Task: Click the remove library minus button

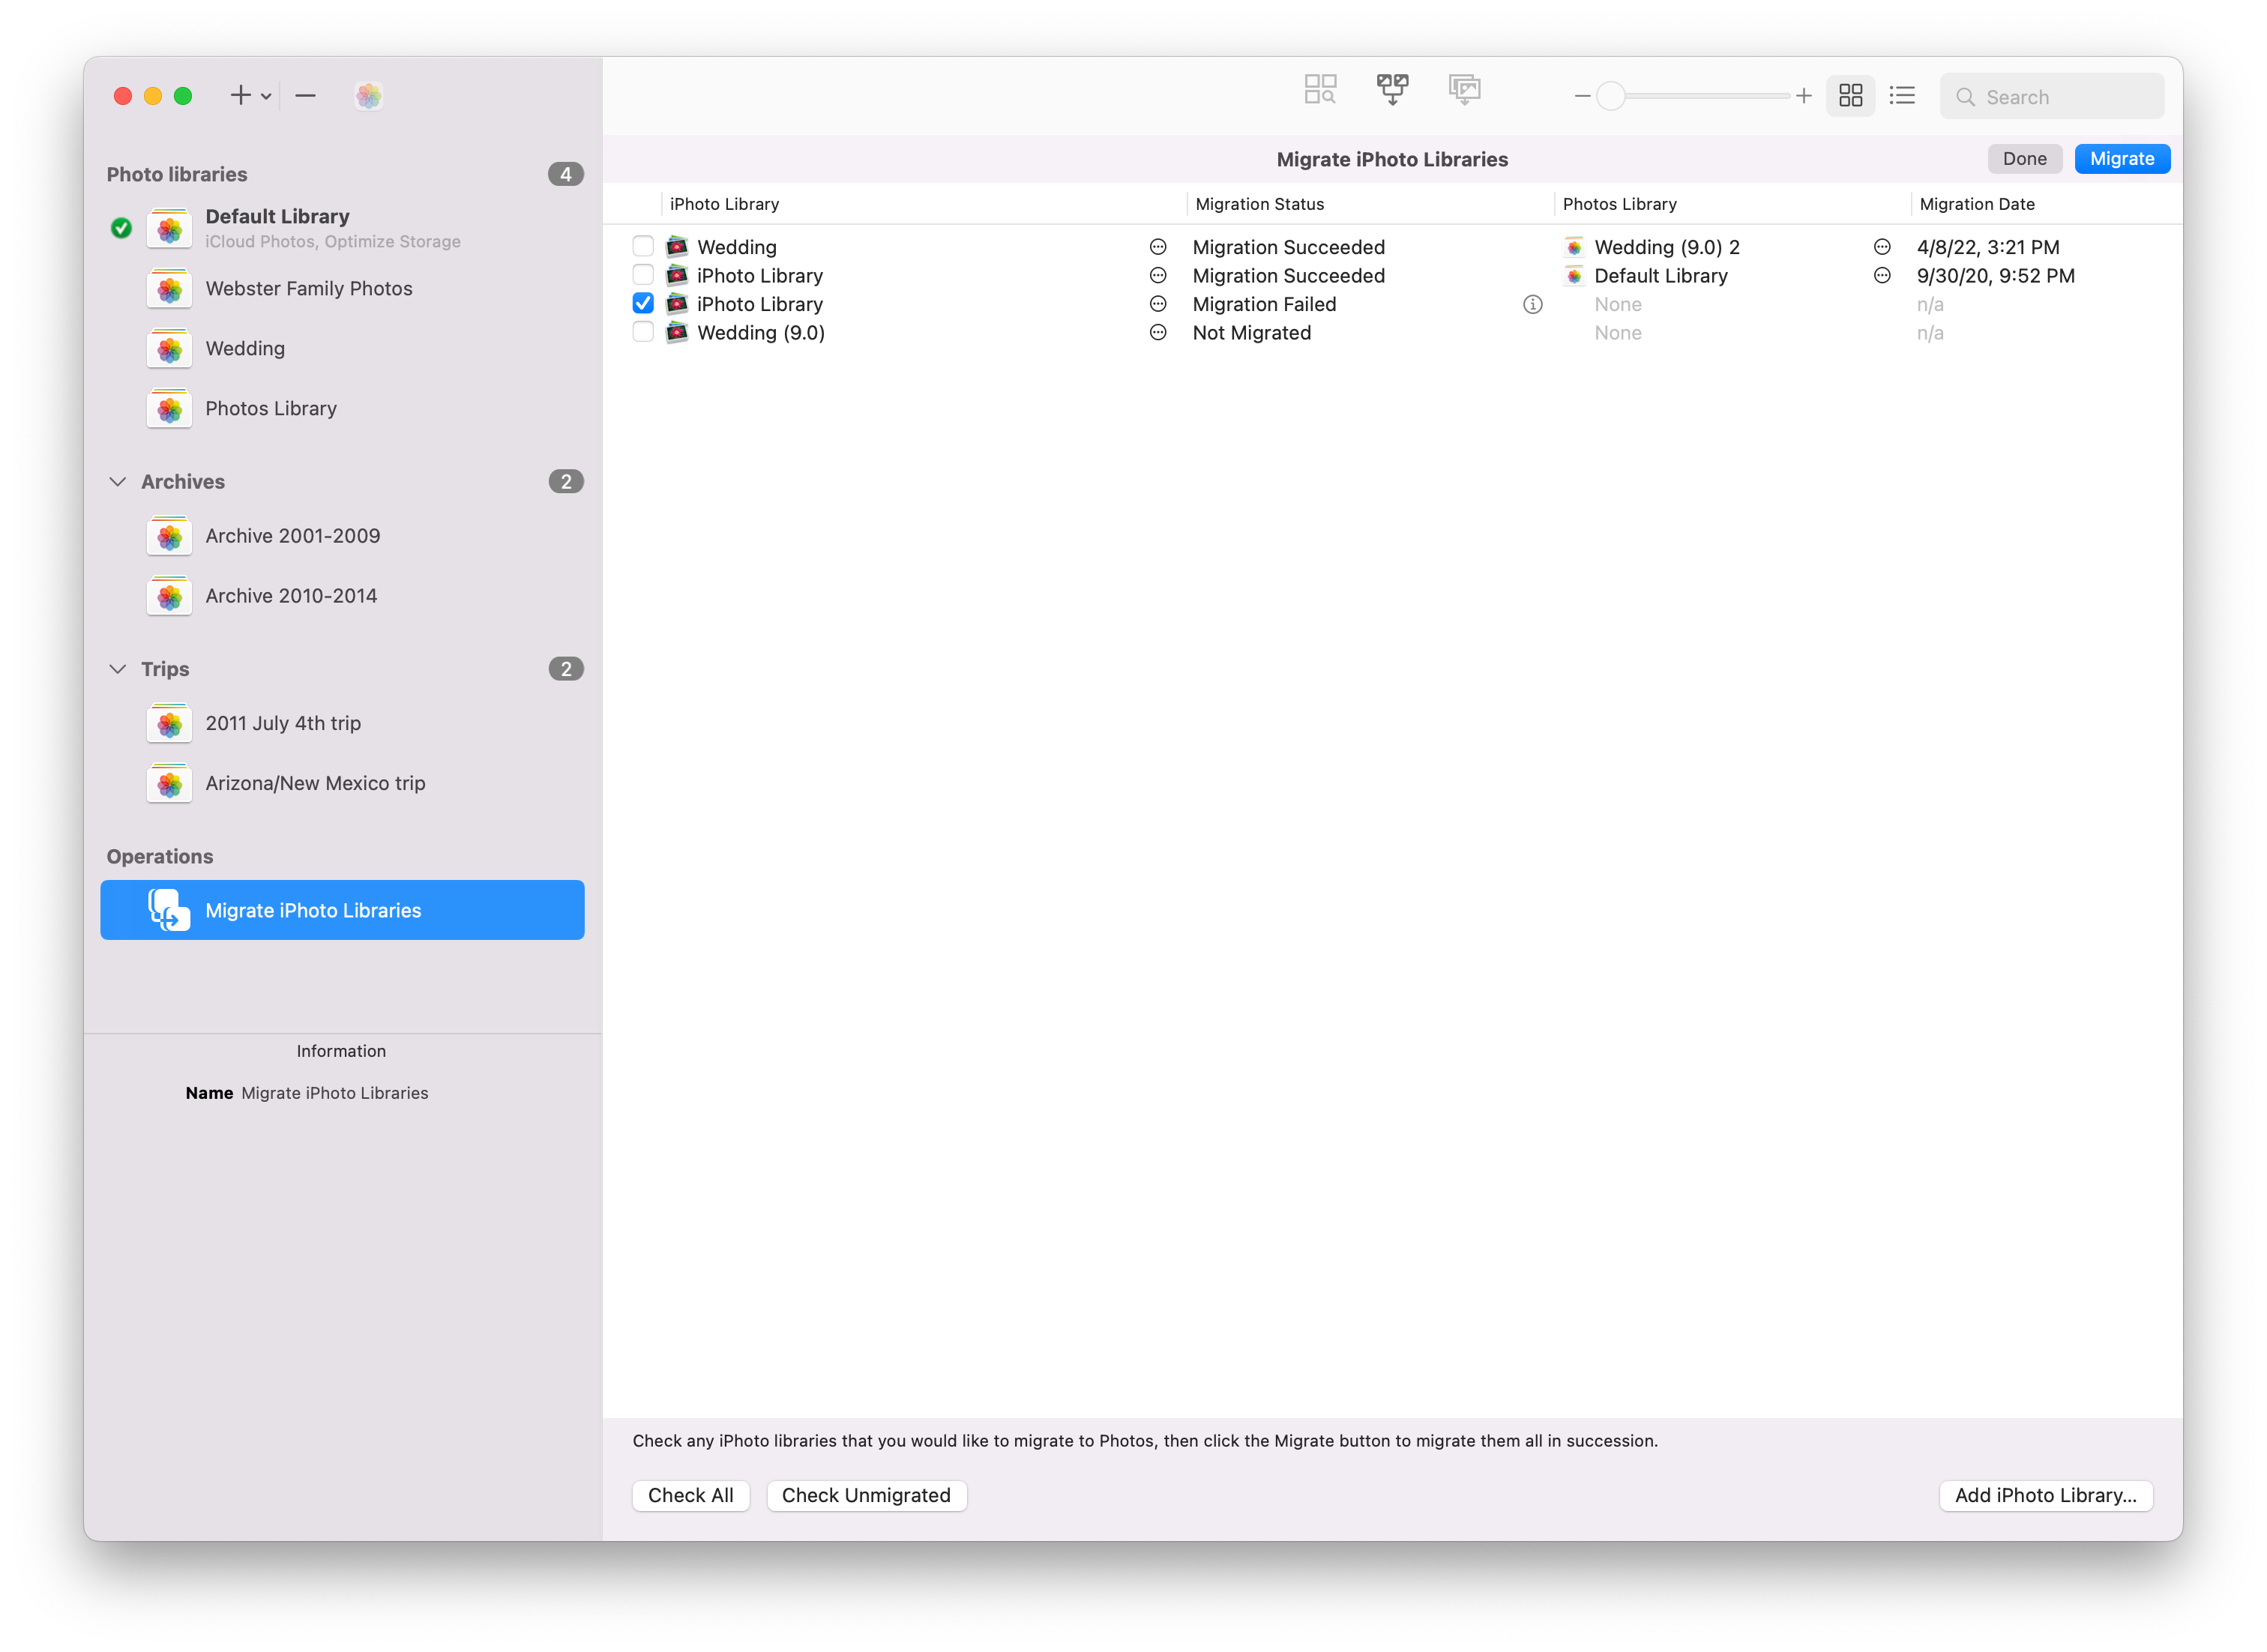Action: (306, 96)
